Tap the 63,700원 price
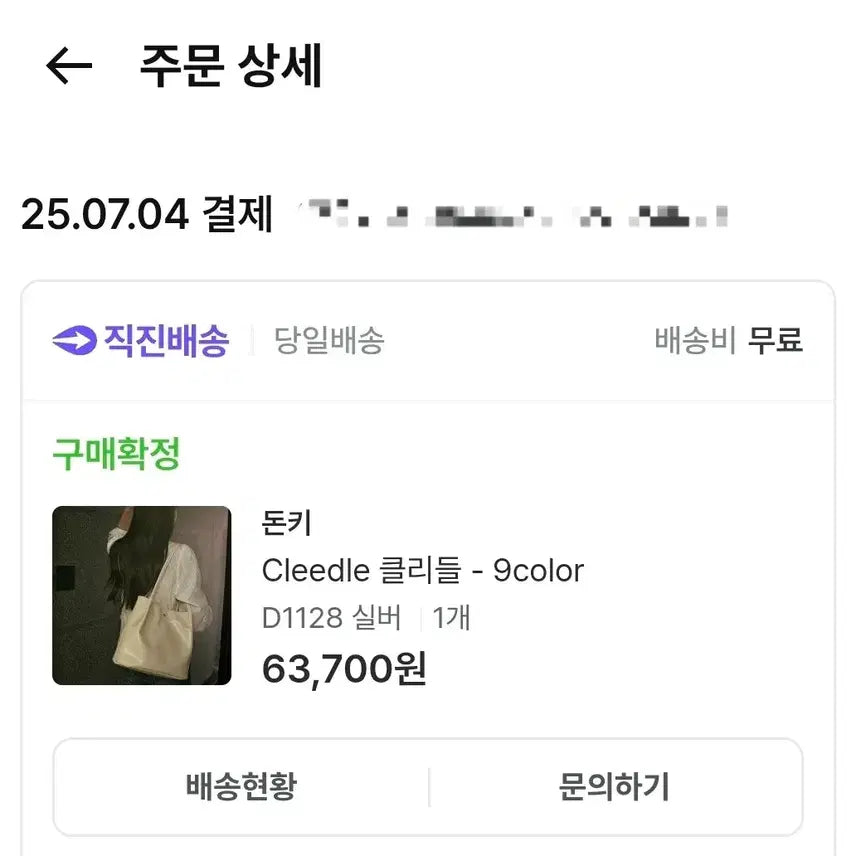 click(344, 668)
